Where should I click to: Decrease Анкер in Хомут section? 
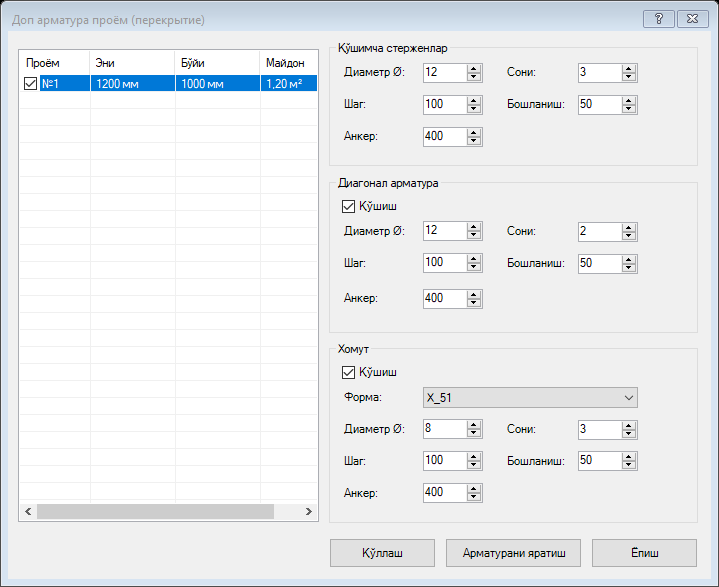(474, 498)
